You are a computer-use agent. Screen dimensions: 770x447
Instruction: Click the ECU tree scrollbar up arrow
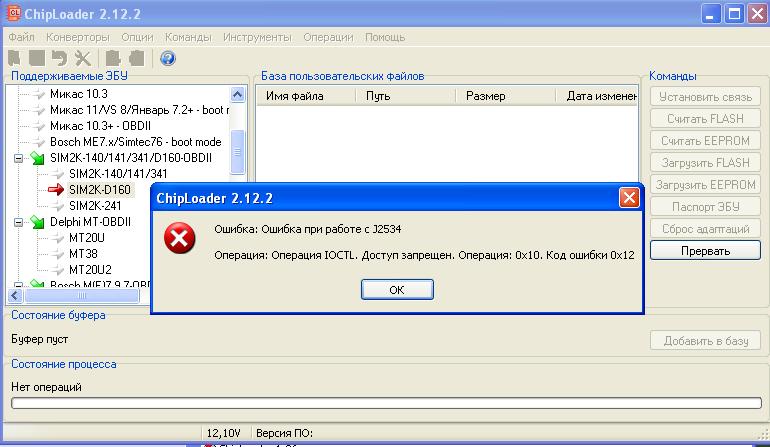pyautogui.click(x=238, y=94)
